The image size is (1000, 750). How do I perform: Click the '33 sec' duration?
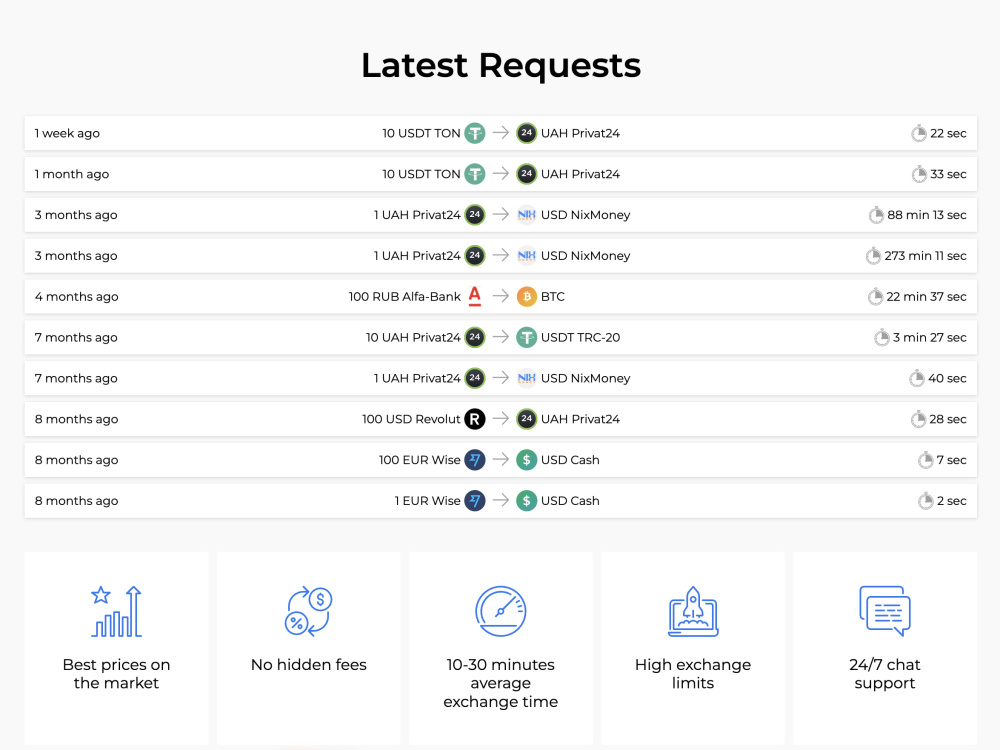click(x=948, y=174)
